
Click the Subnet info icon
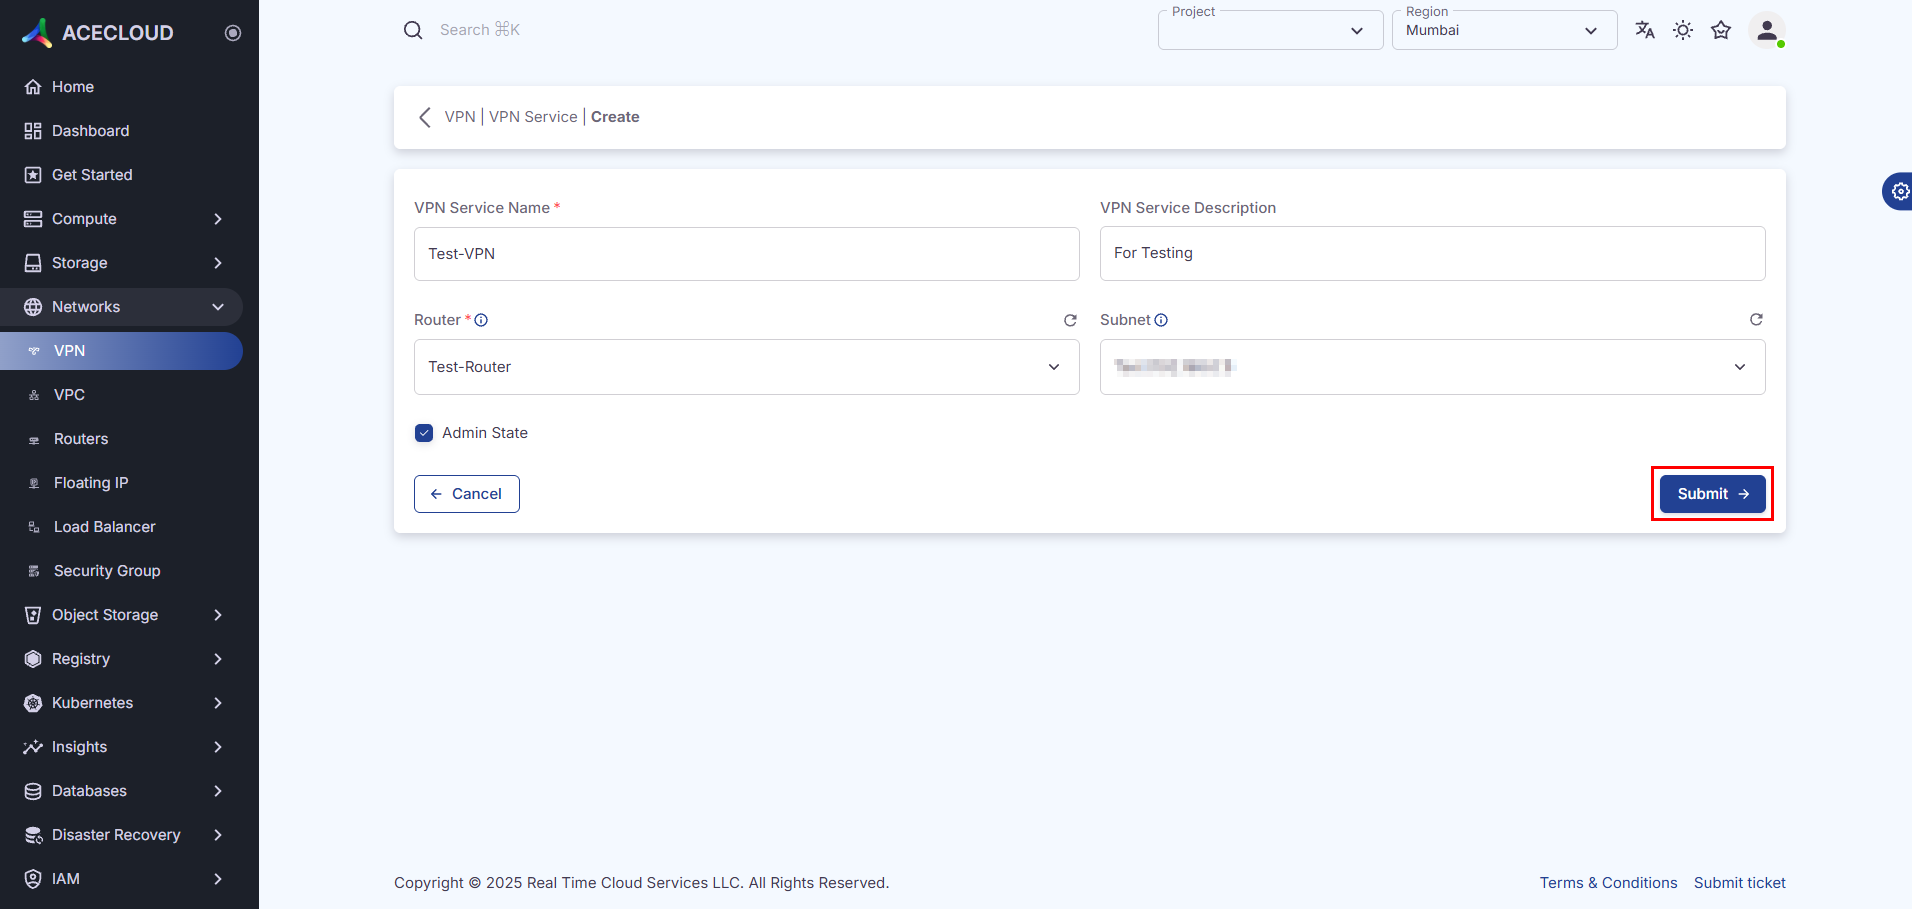[1161, 320]
